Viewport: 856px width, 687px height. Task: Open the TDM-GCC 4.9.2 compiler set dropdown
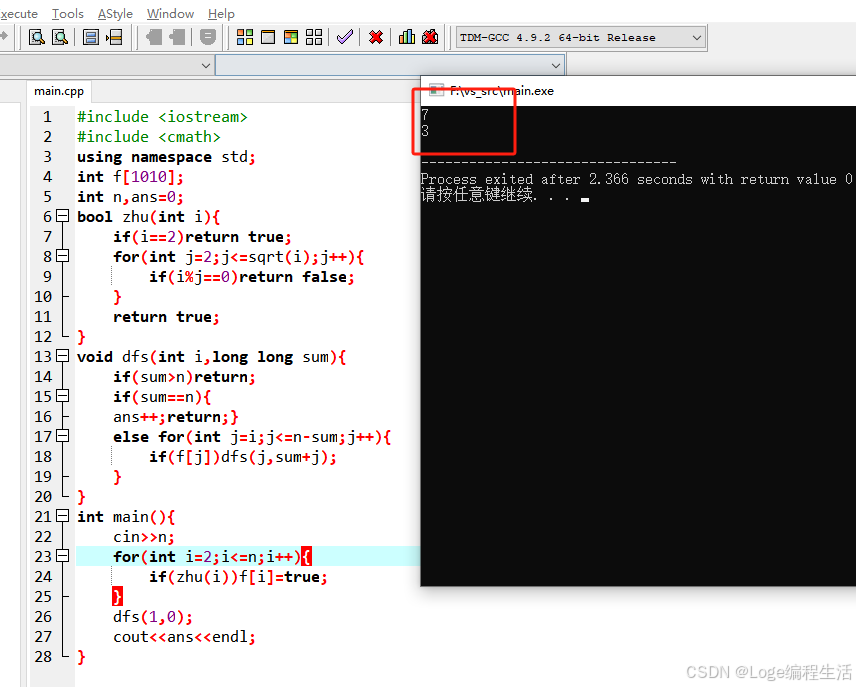(581, 38)
